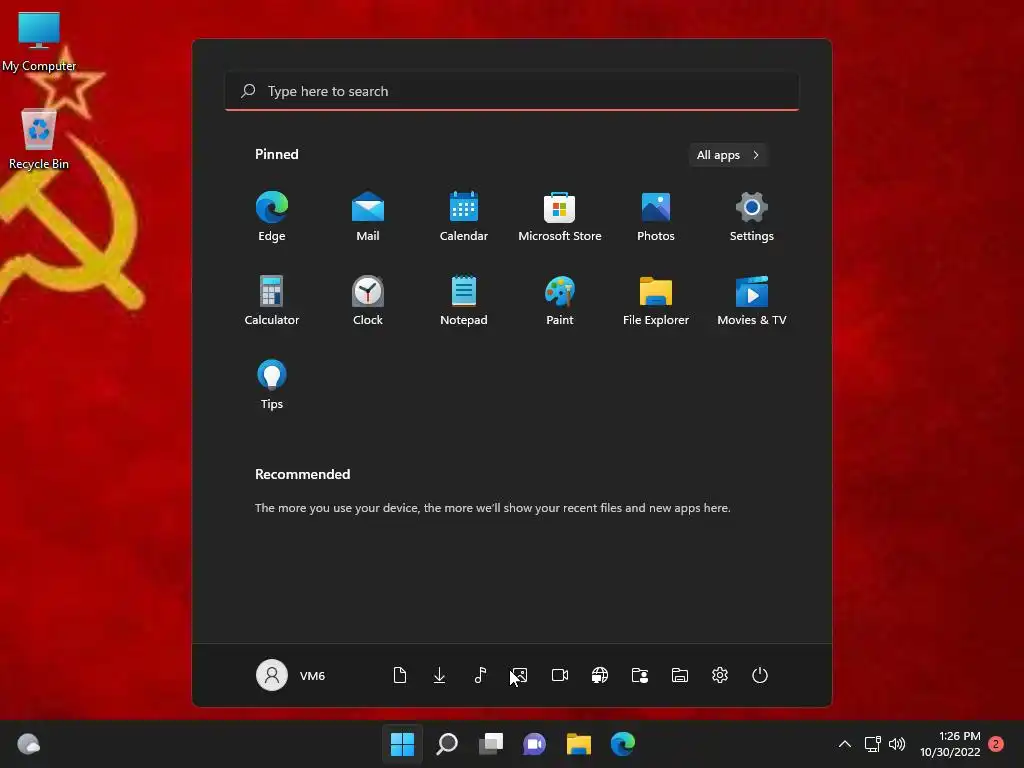Select the My Computer desktop icon
The height and width of the screenshot is (768, 1024).
[39, 42]
